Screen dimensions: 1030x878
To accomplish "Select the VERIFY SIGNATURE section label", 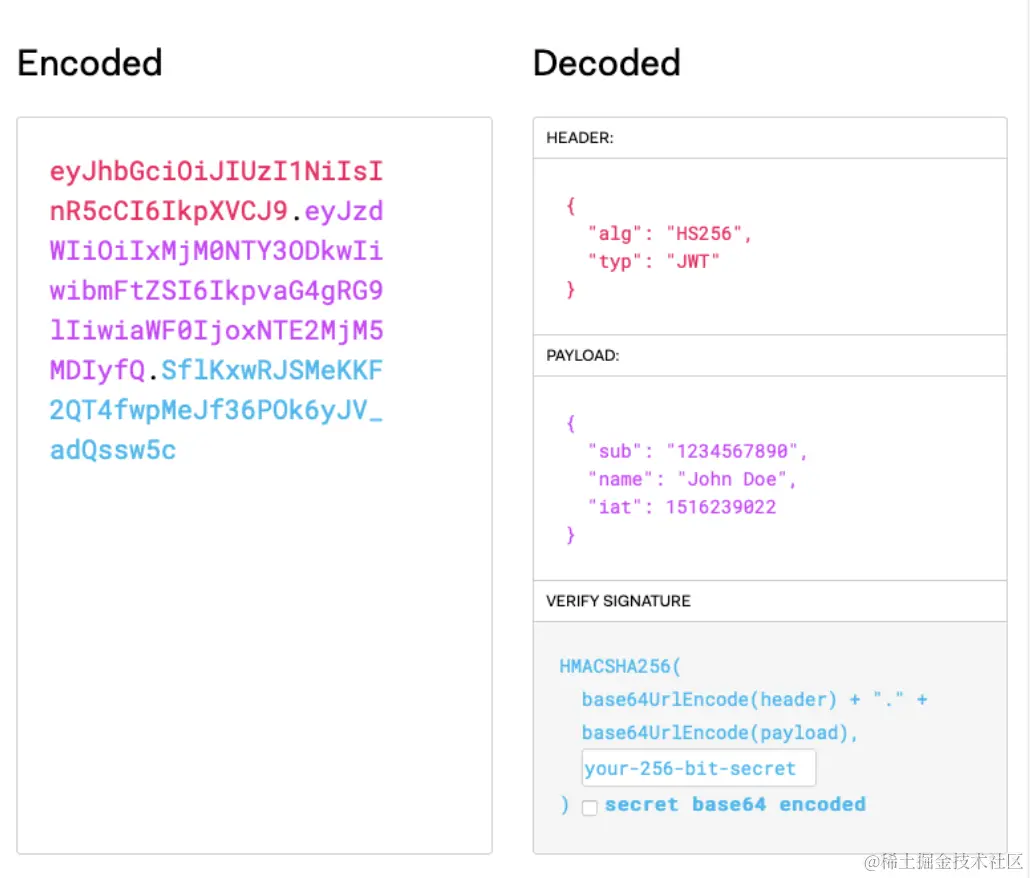I will tap(618, 601).
